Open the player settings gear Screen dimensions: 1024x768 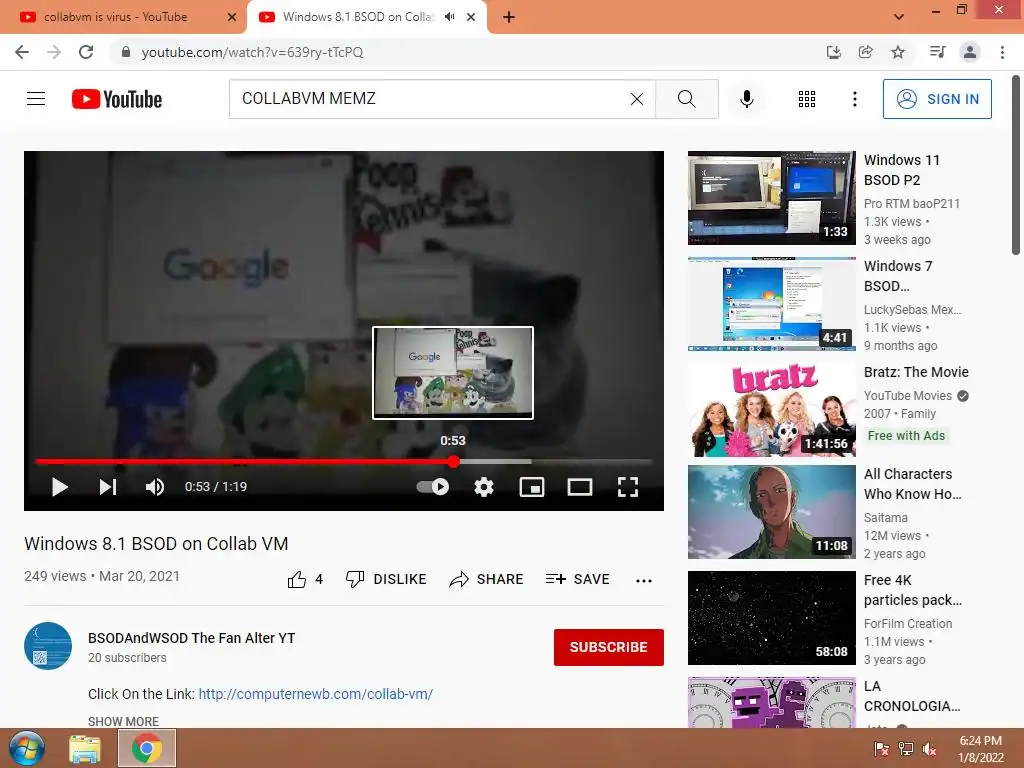click(x=484, y=487)
